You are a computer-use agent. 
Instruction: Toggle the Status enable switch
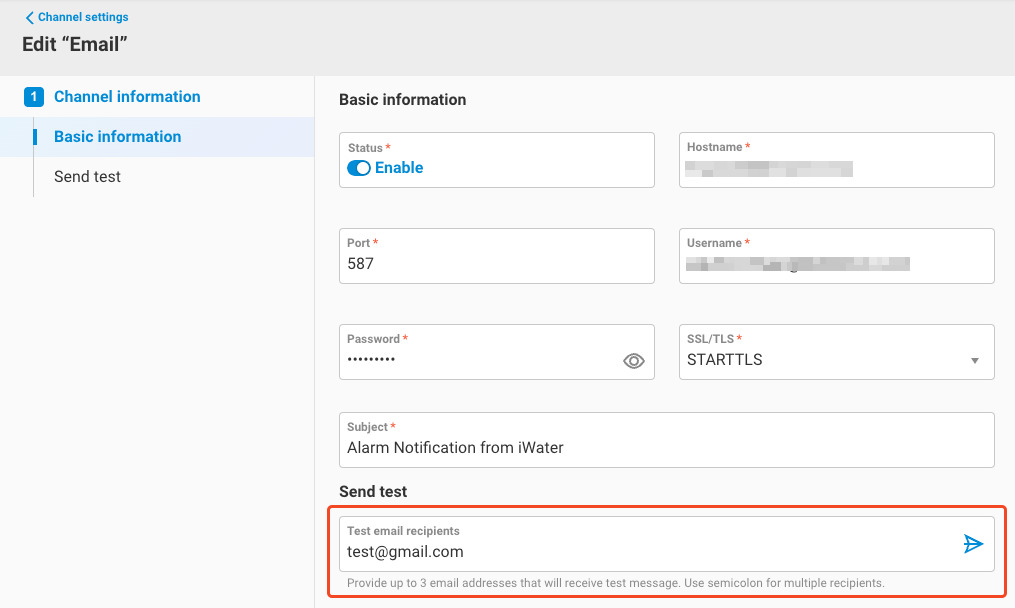[359, 168]
